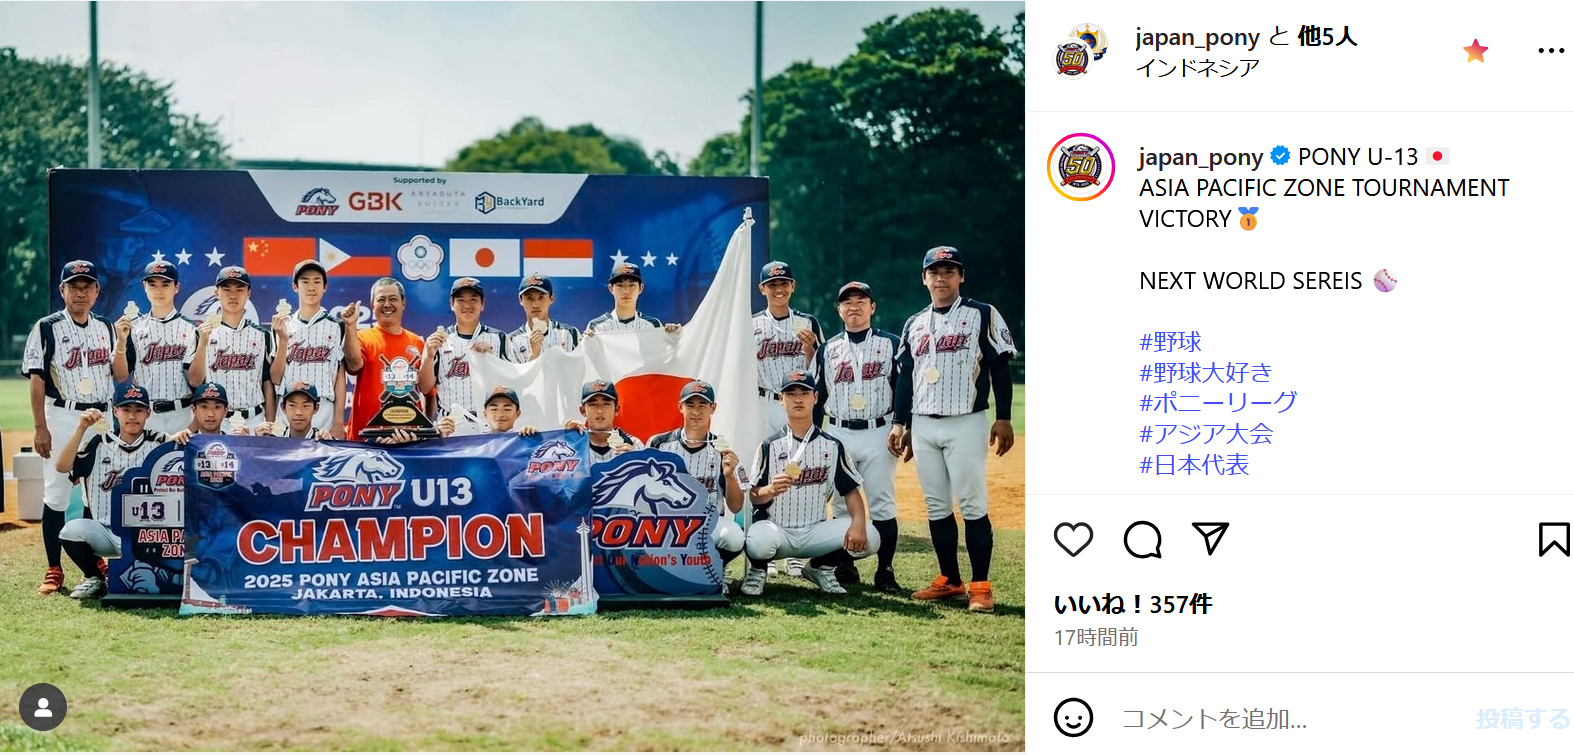Focus the コメントを追加 comment field
Screen dimensions: 1574x755
pos(1290,718)
